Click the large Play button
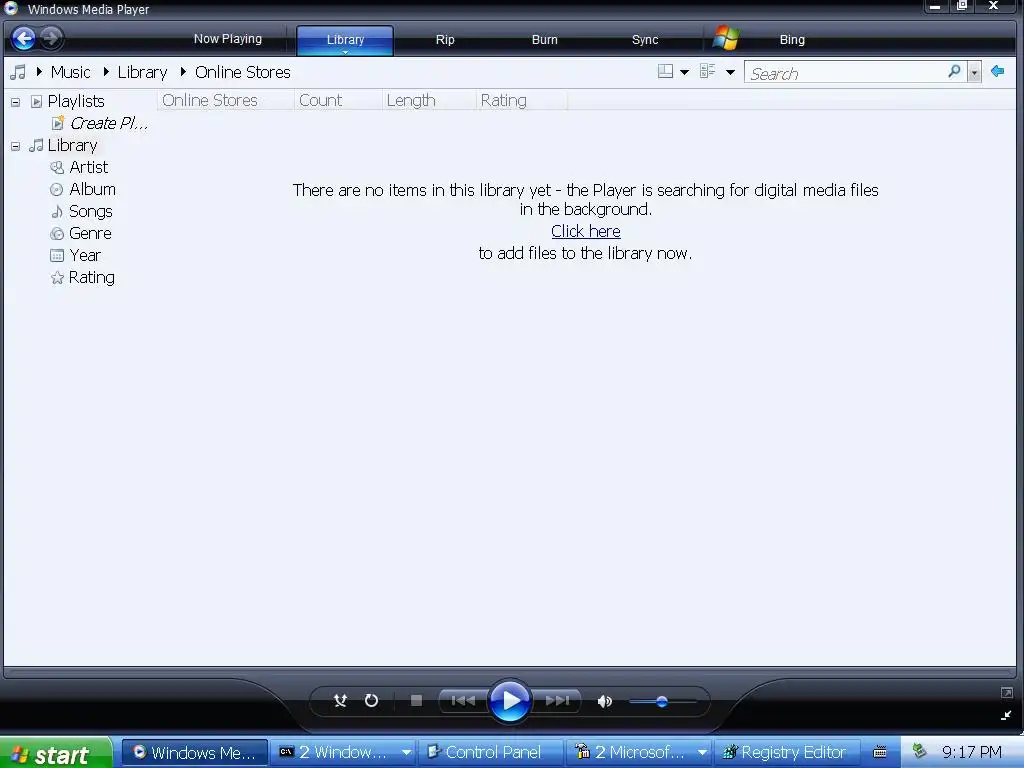Viewport: 1024px width, 768px height. pos(509,701)
